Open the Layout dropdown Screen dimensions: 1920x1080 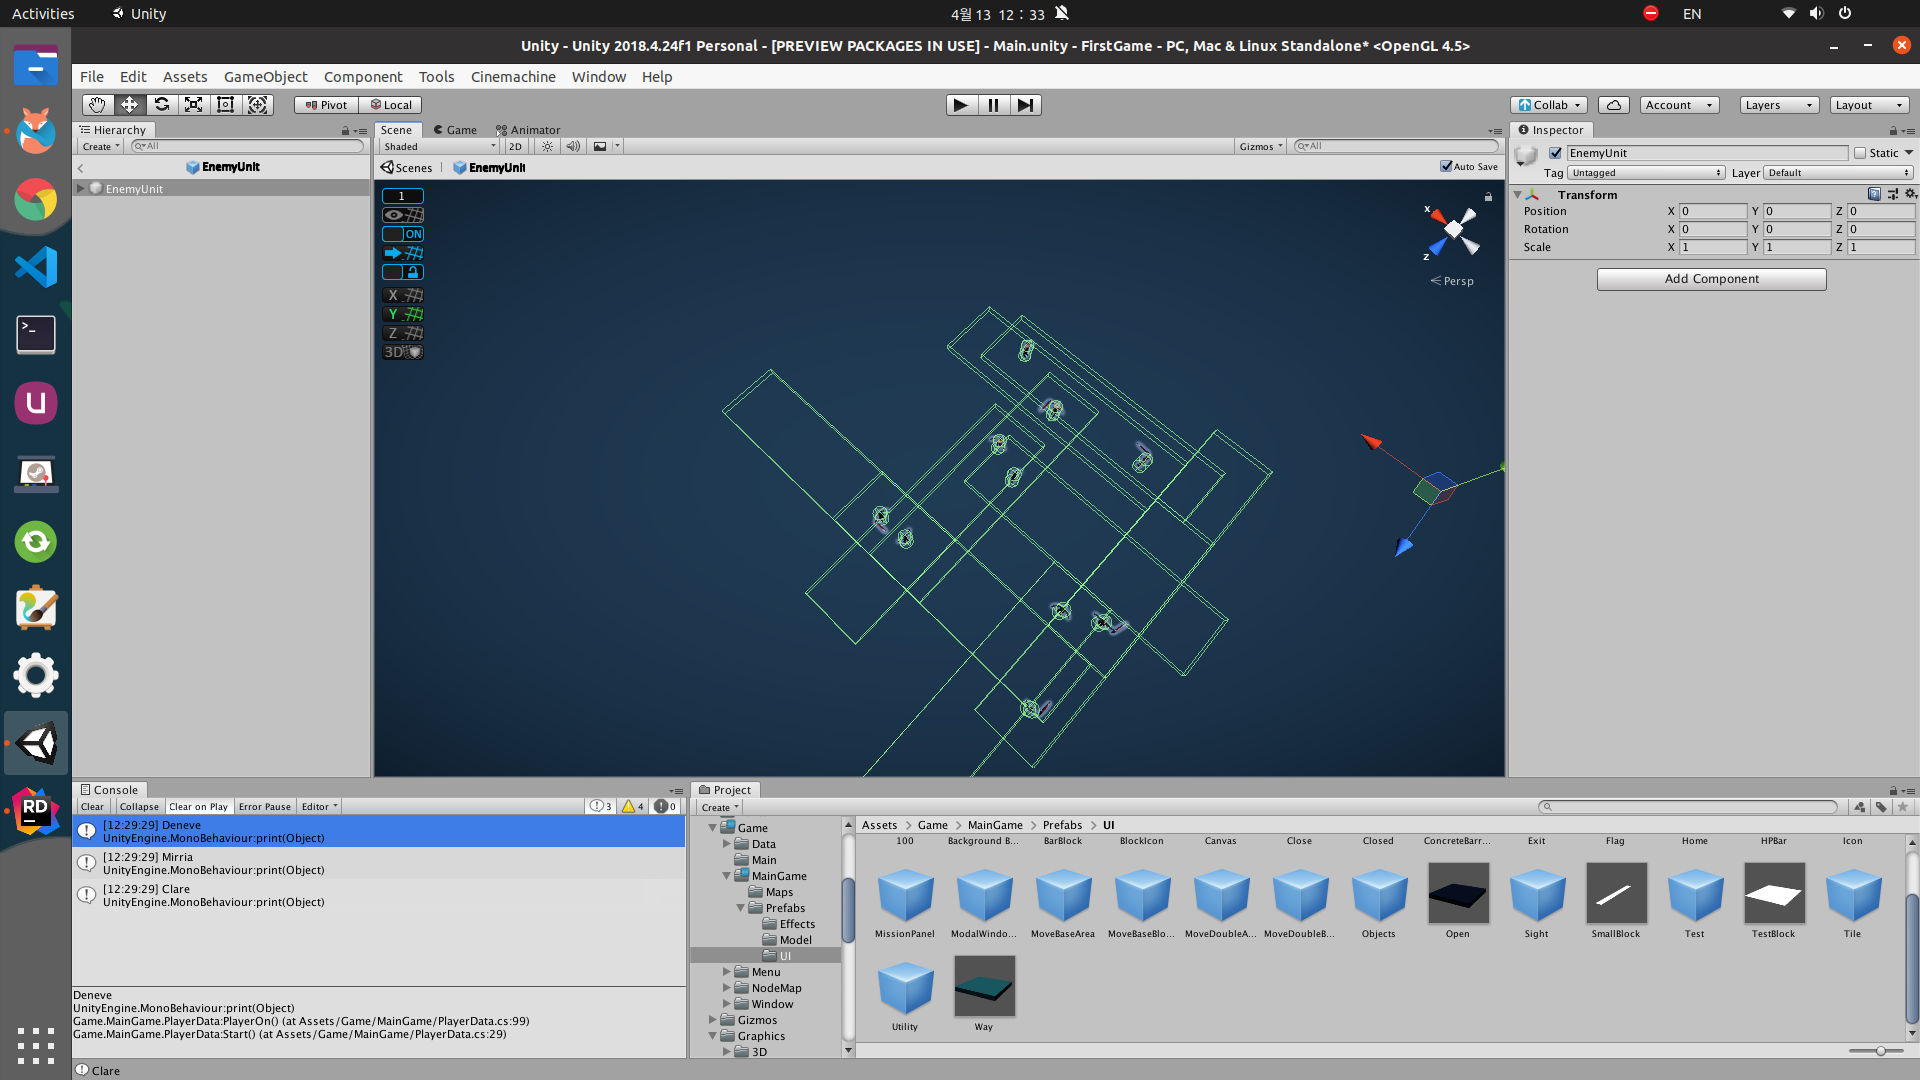1870,105
